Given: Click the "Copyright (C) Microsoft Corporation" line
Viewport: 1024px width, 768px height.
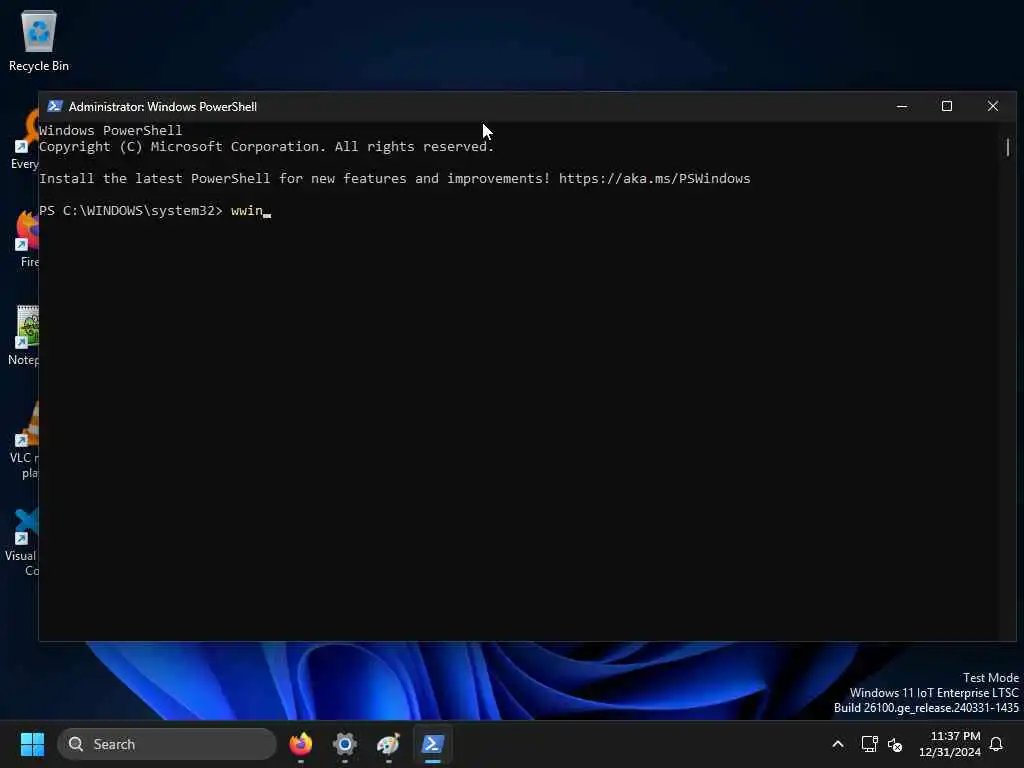Looking at the screenshot, I should [266, 146].
